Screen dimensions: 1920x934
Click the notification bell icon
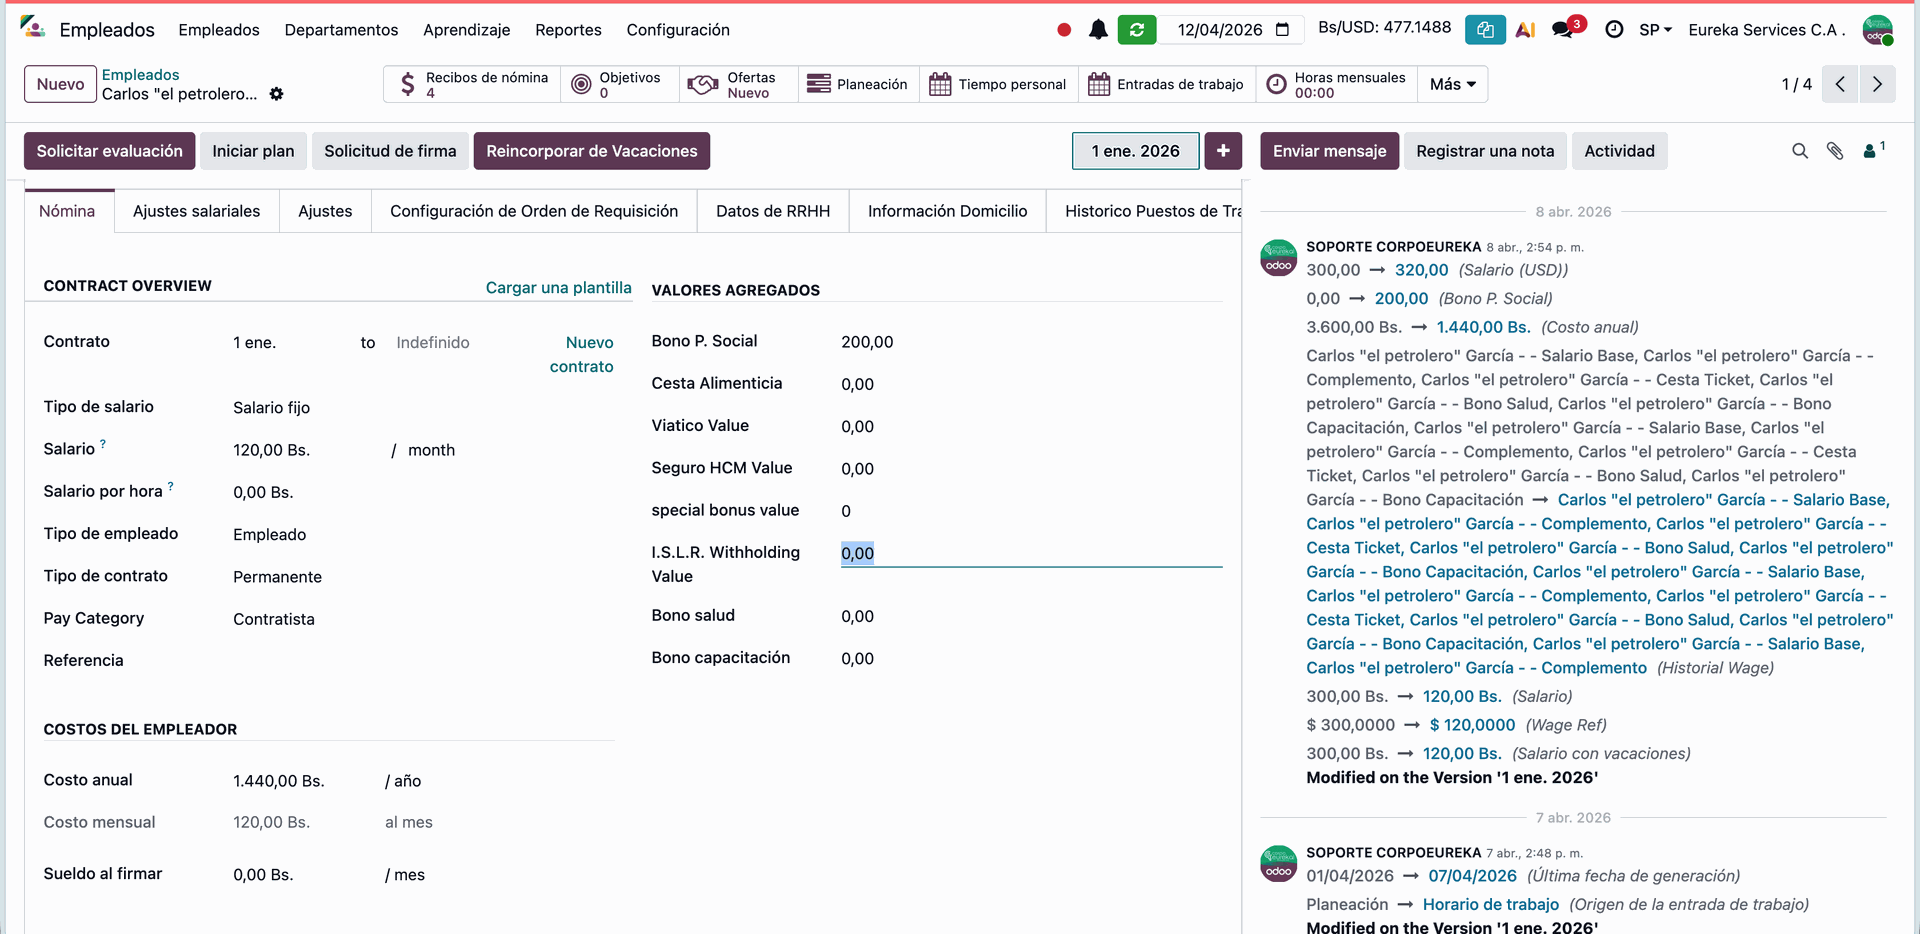pos(1098,30)
